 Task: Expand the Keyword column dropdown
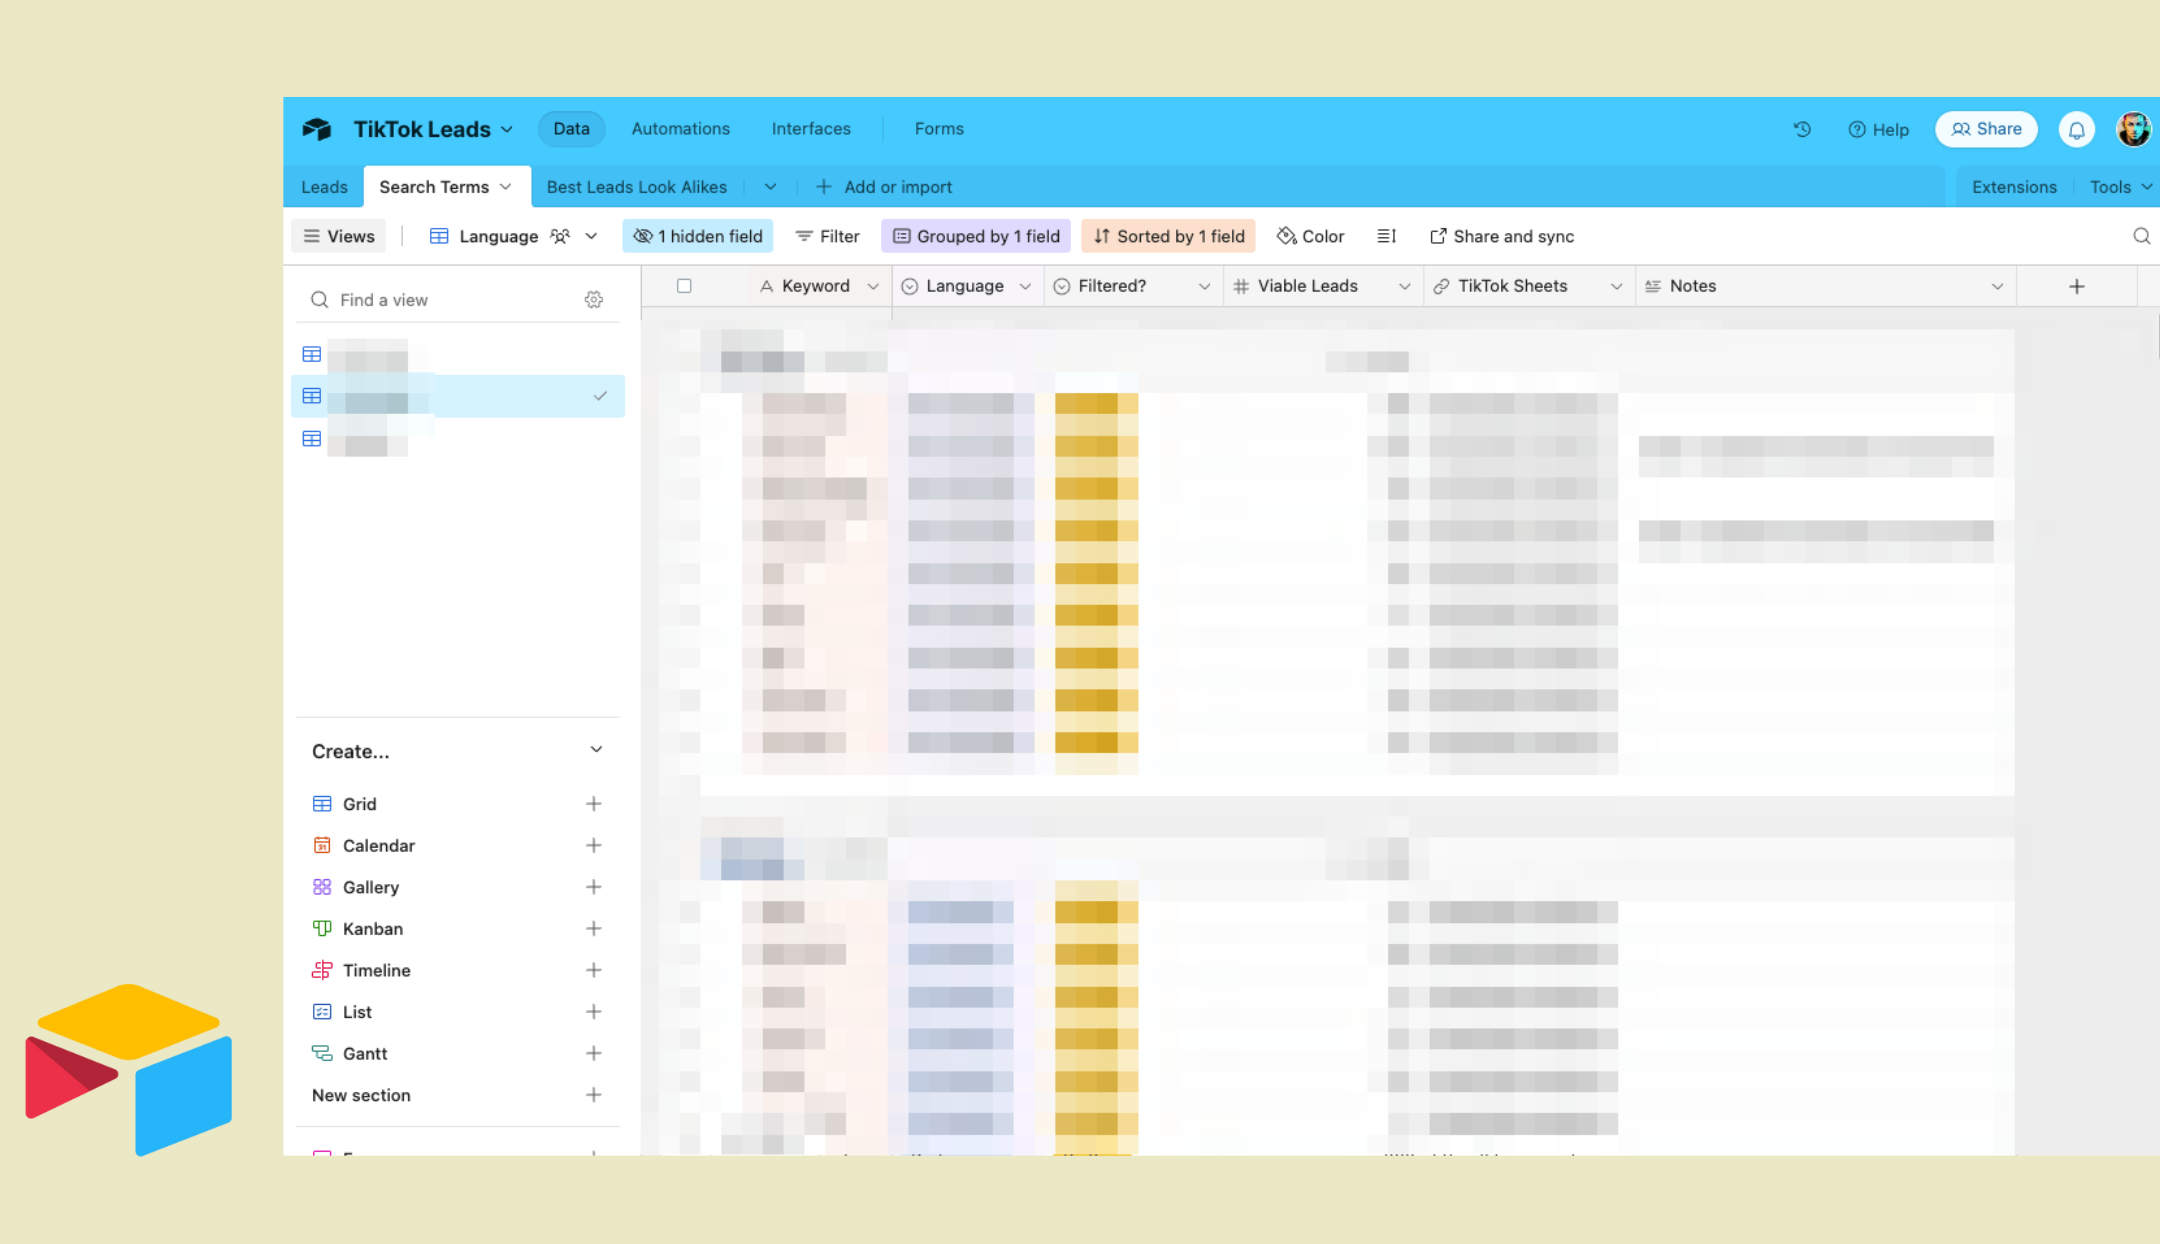click(x=872, y=287)
